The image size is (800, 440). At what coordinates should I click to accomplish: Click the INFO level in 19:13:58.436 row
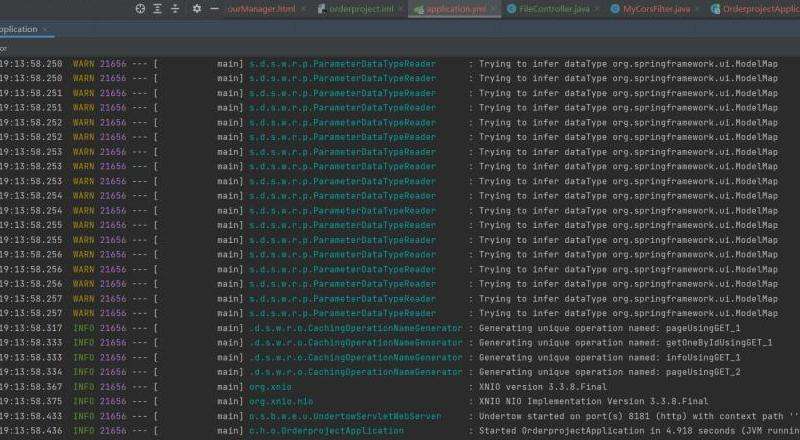point(84,431)
